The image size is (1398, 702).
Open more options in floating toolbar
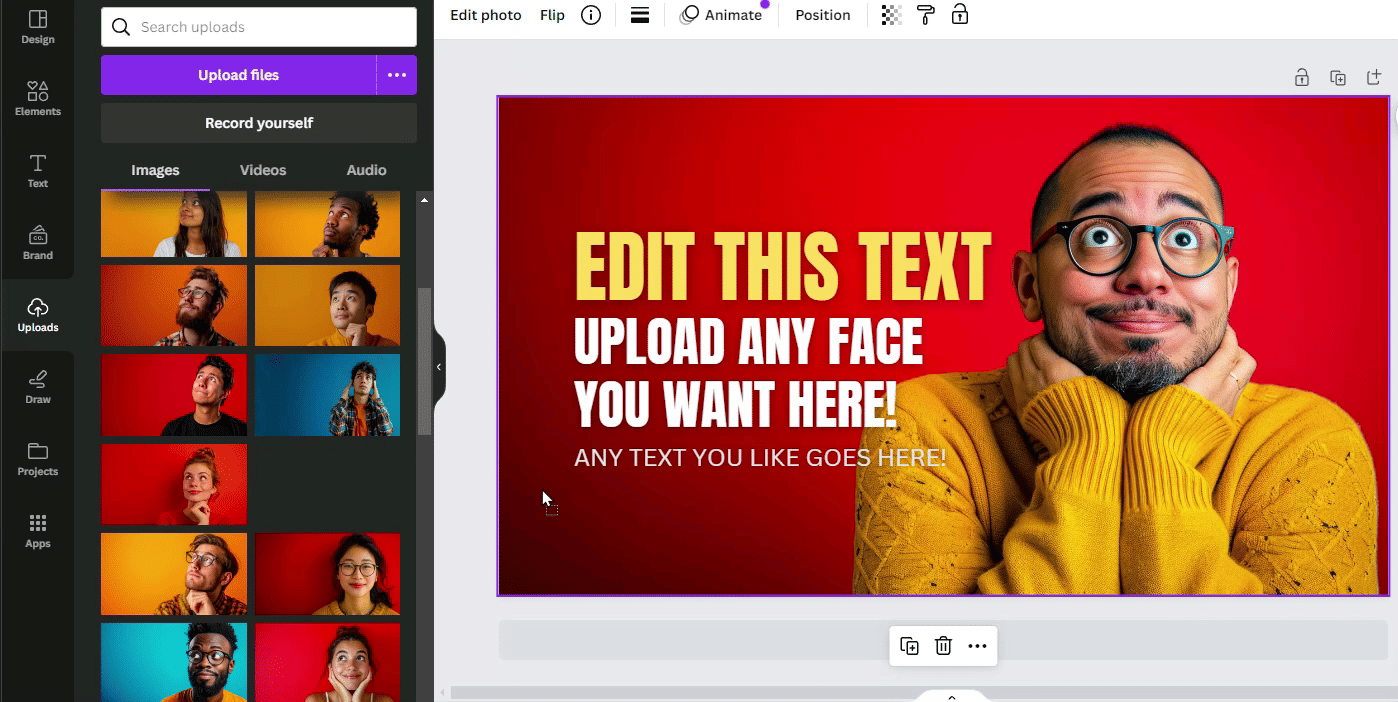tap(977, 646)
